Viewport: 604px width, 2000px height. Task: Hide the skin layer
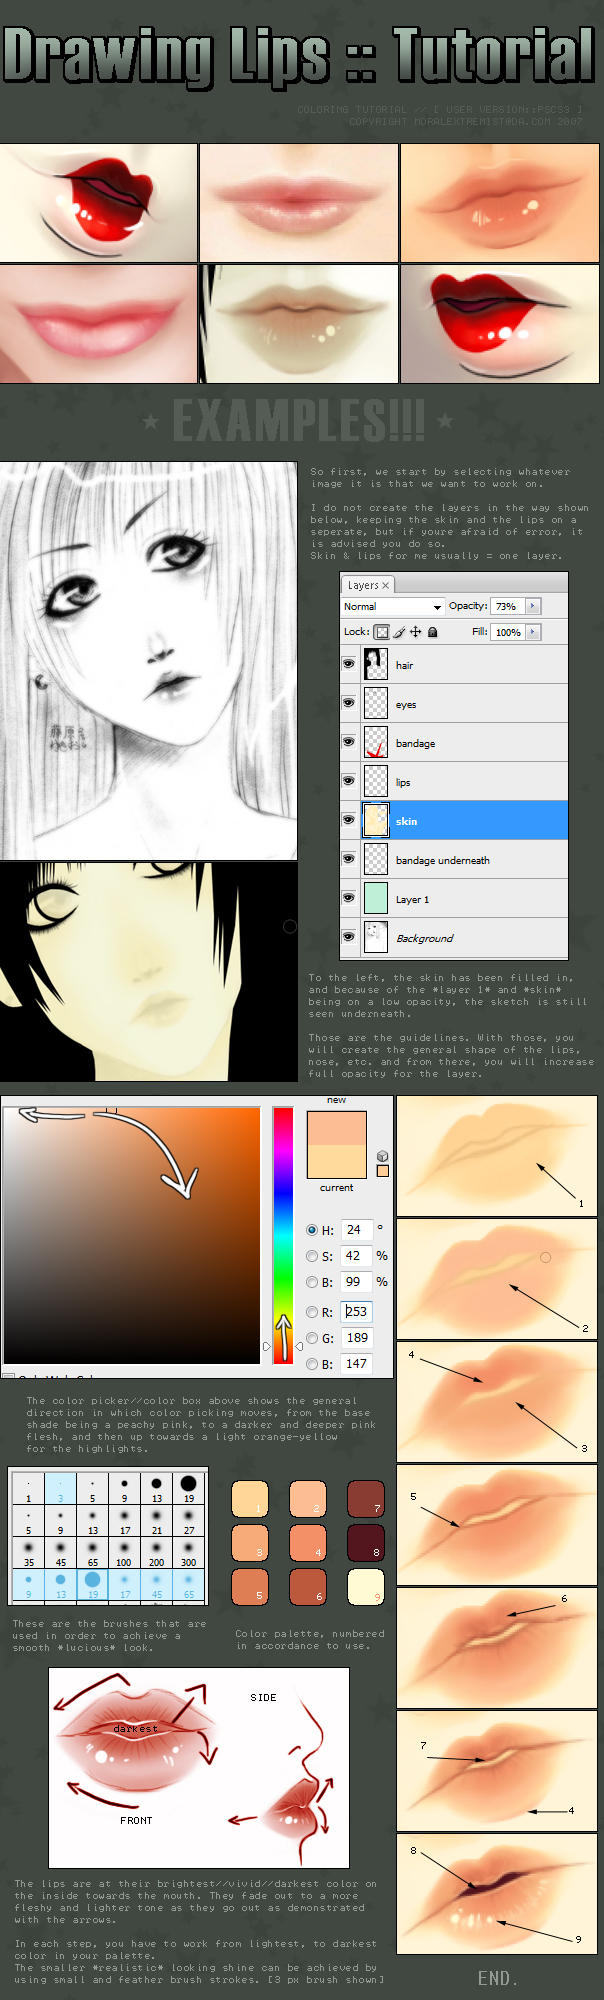[349, 820]
